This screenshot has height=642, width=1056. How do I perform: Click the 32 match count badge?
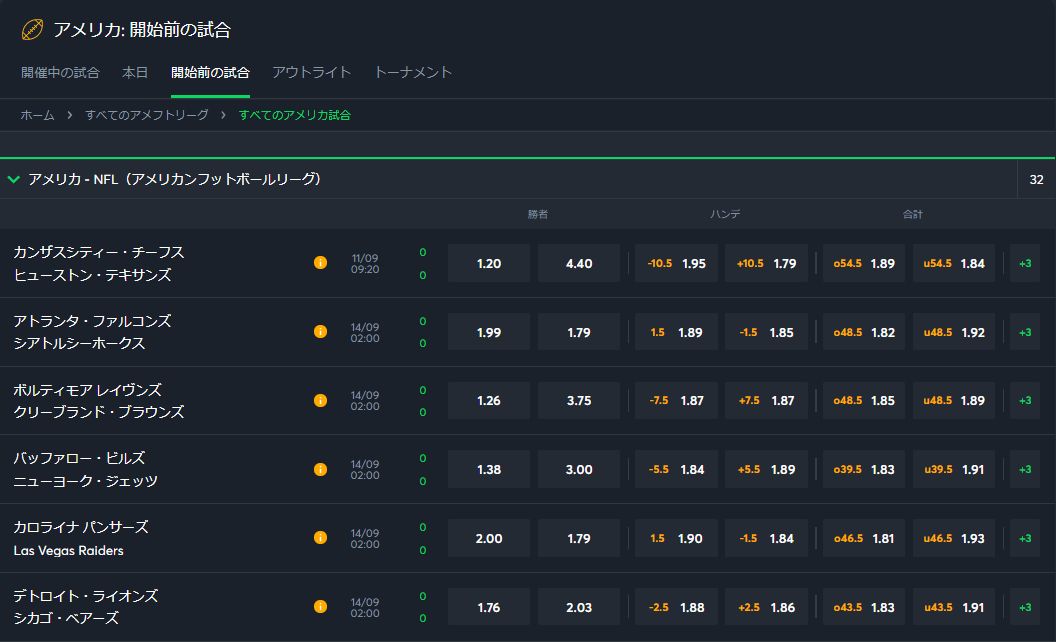click(x=1036, y=180)
